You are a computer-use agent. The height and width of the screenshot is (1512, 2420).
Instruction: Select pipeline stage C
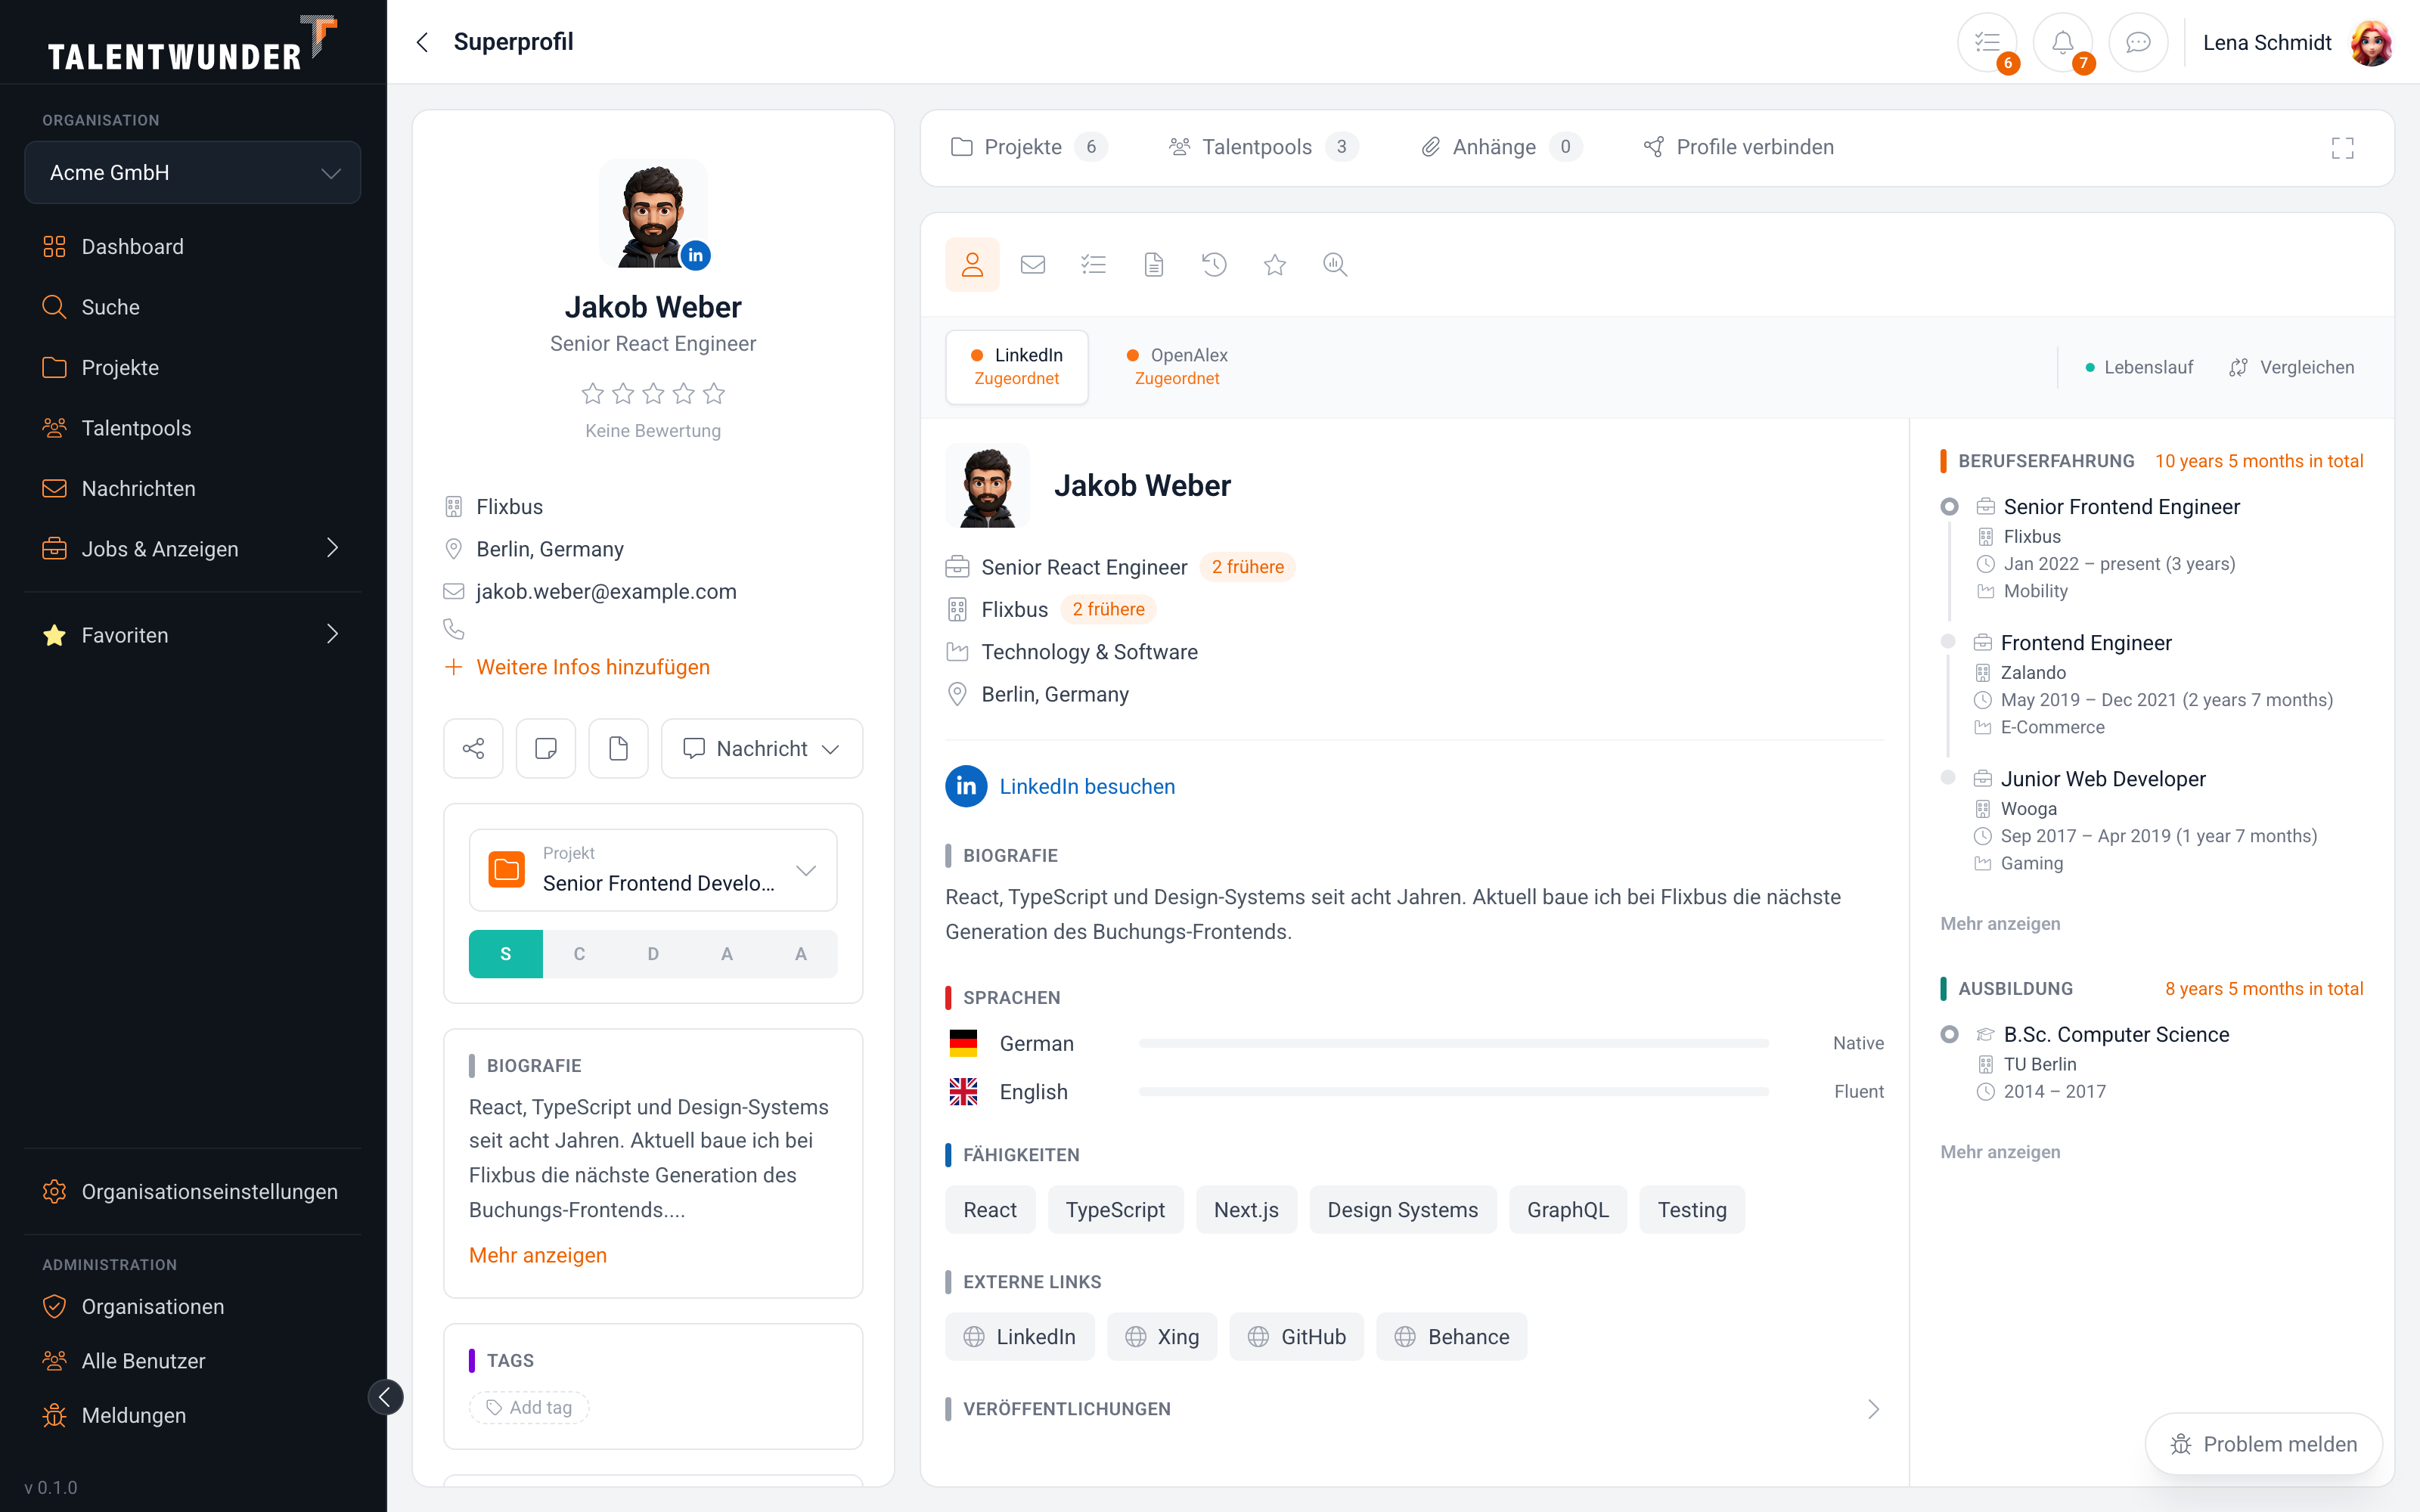579,954
